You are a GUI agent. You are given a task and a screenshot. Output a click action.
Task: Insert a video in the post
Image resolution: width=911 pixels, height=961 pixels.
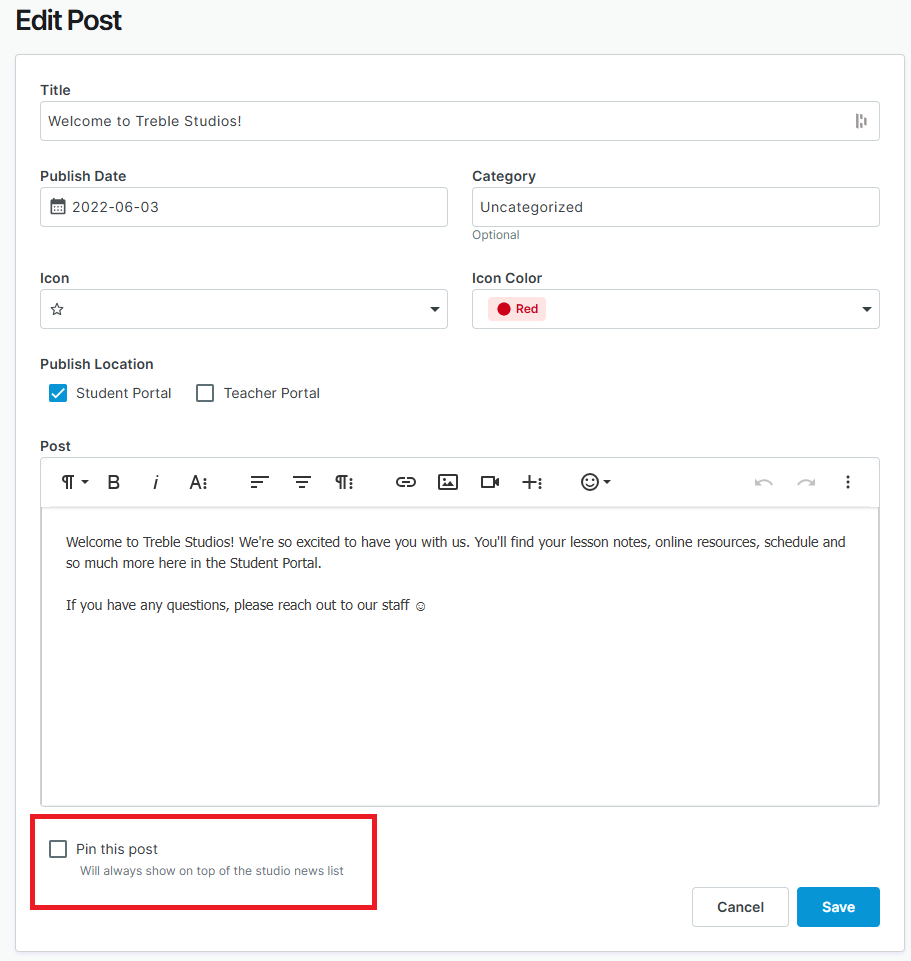click(x=490, y=482)
